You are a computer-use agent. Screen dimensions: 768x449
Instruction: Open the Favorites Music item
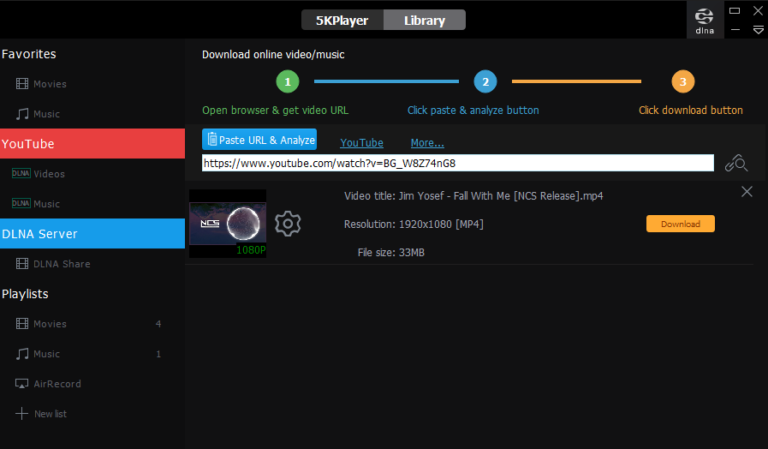[x=46, y=114]
